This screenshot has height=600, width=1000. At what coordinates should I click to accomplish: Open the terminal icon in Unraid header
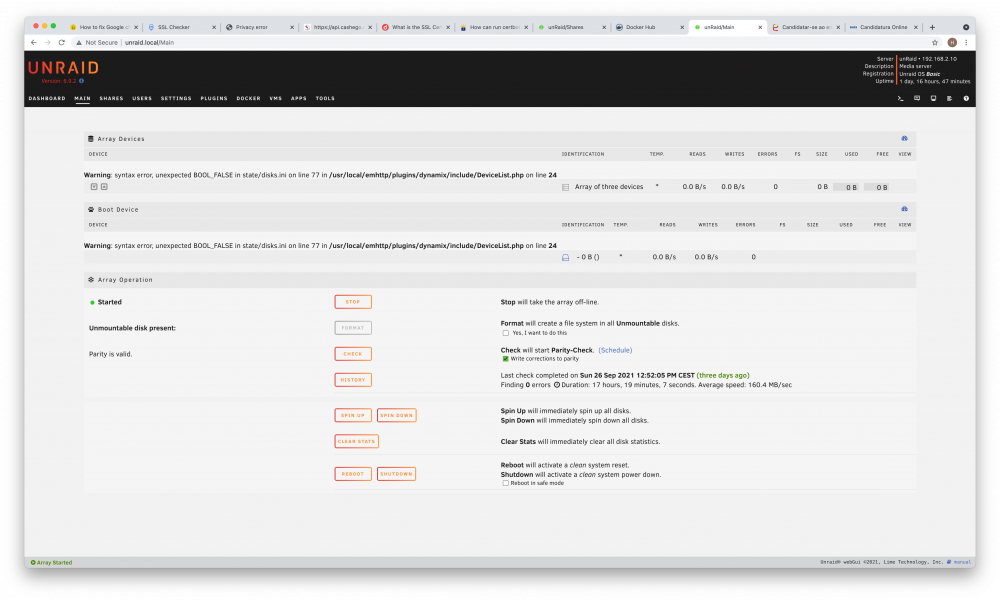pyautogui.click(x=901, y=98)
